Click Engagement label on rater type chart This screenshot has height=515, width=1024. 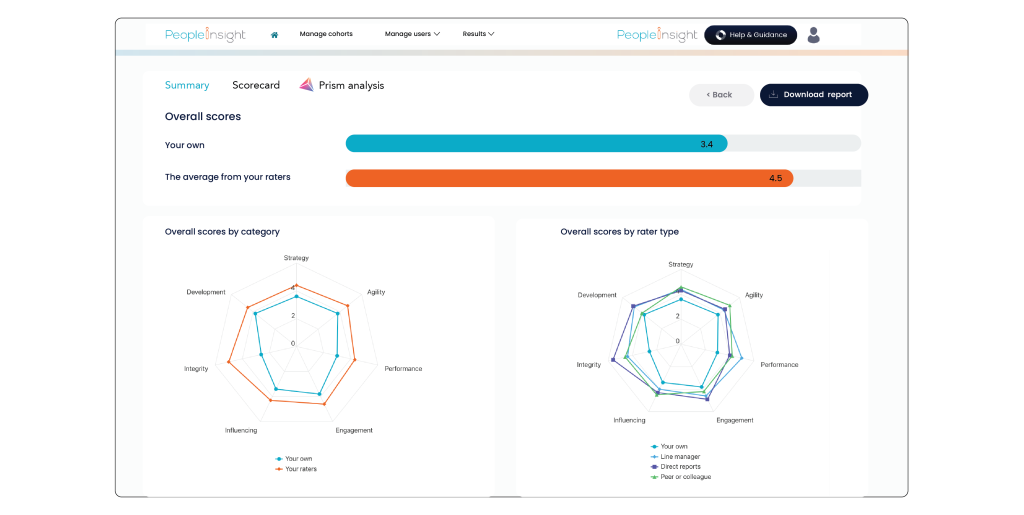tap(735, 420)
